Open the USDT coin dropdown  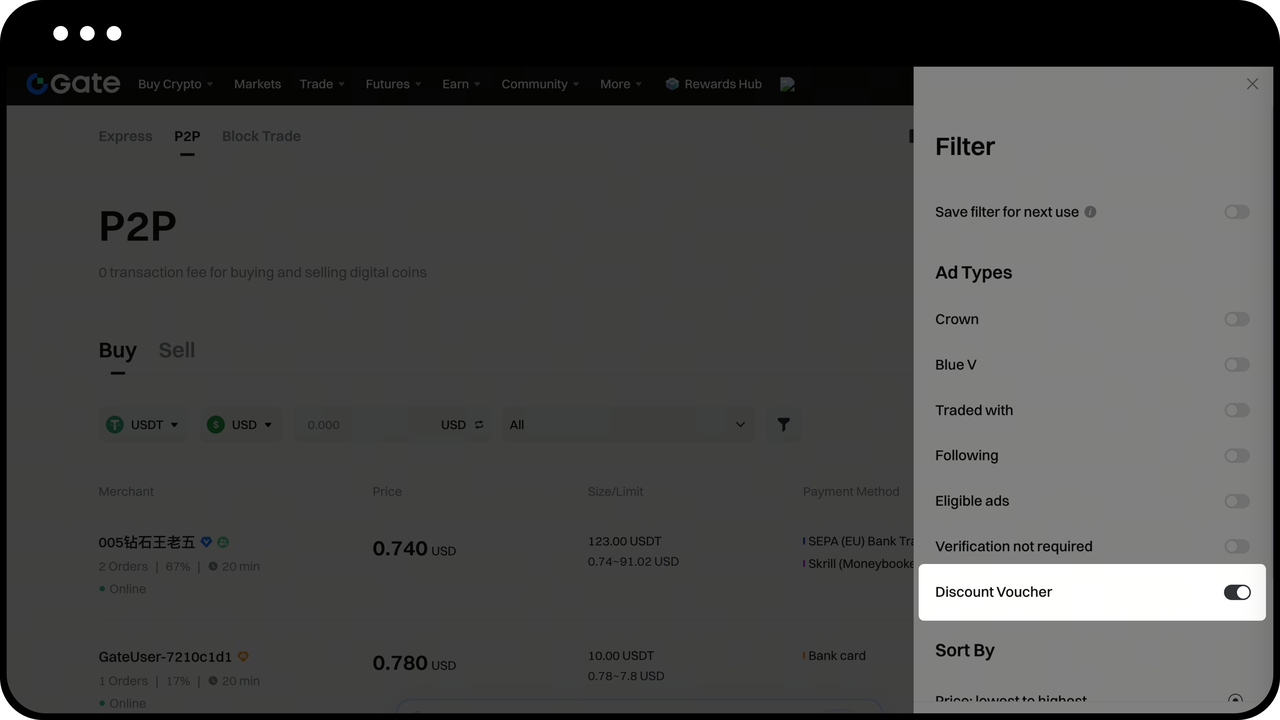coord(143,425)
